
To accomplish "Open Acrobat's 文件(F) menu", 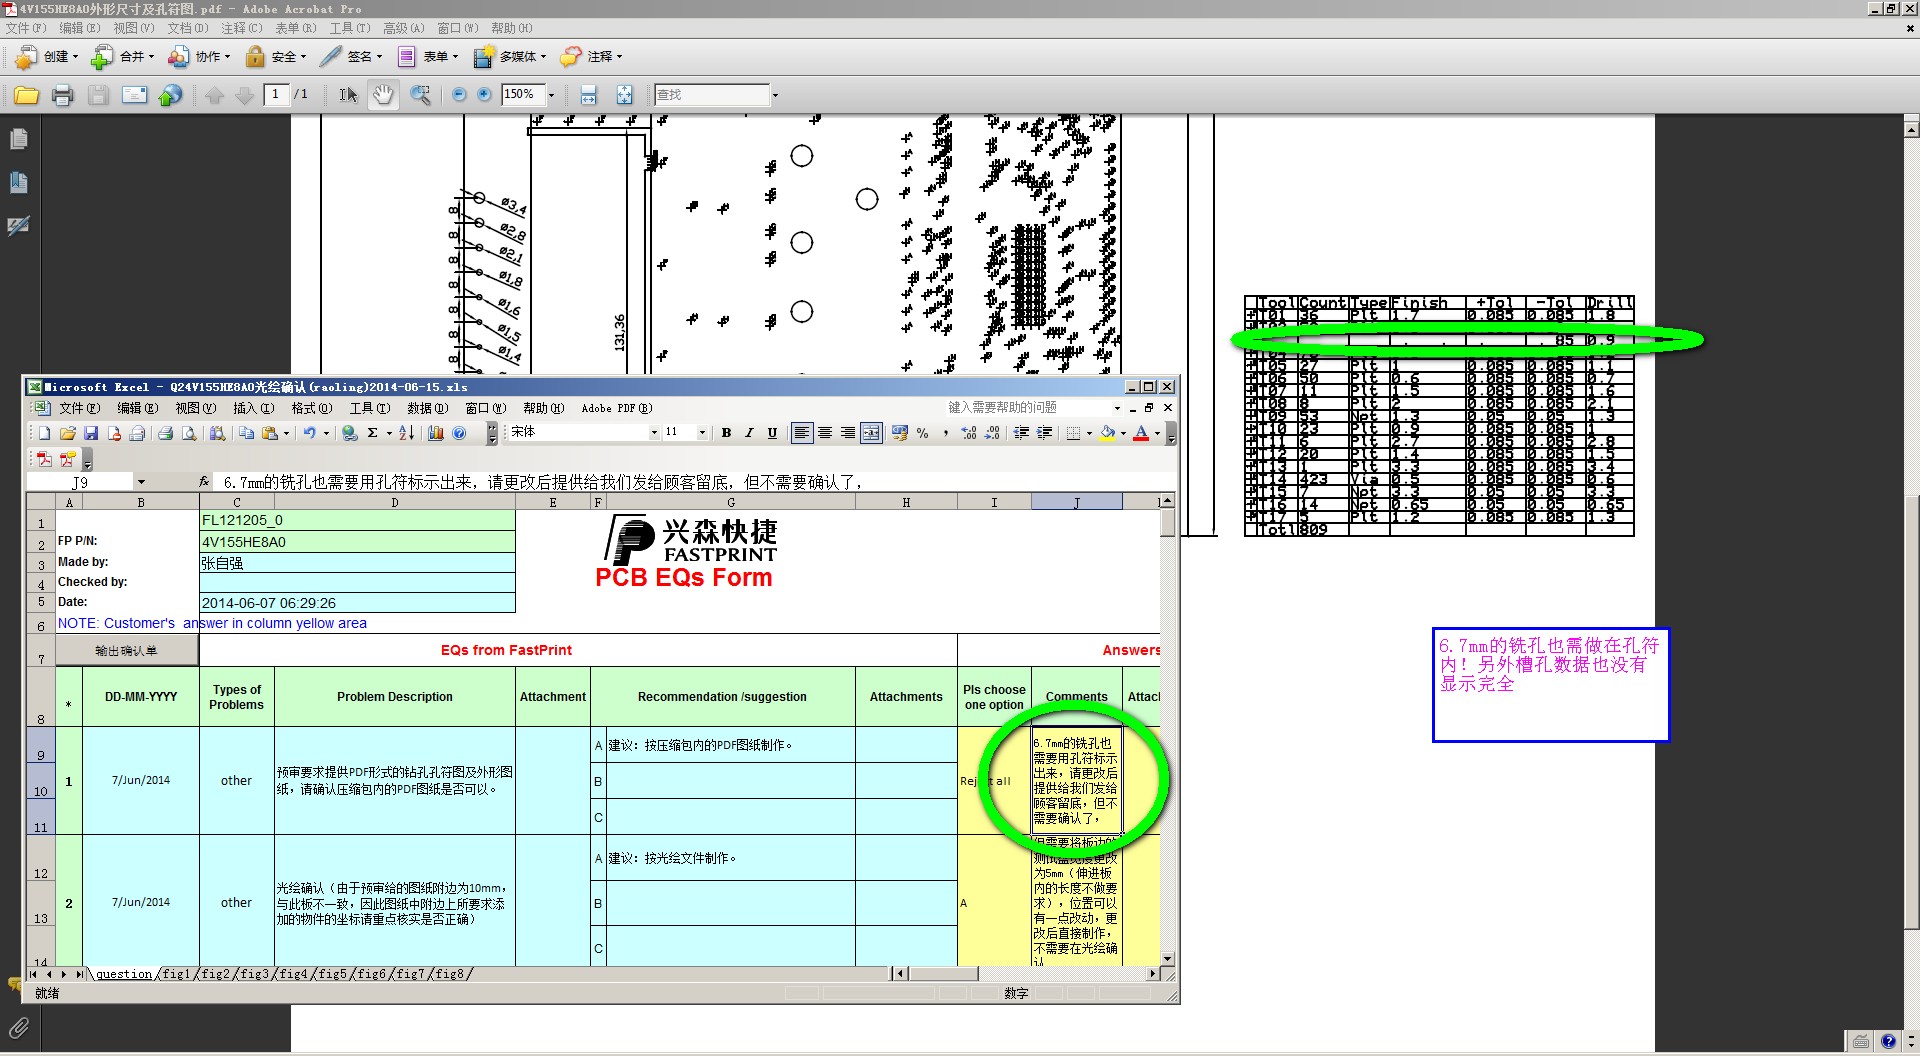I will click(26, 28).
